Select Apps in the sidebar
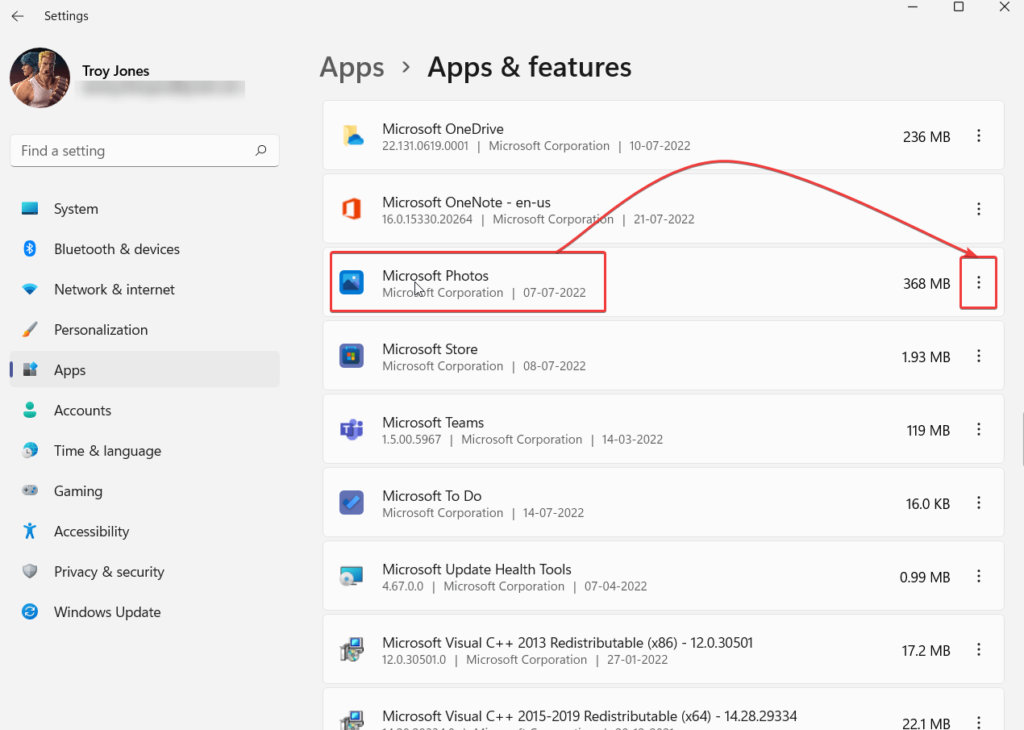The image size is (1024, 730). (x=144, y=370)
